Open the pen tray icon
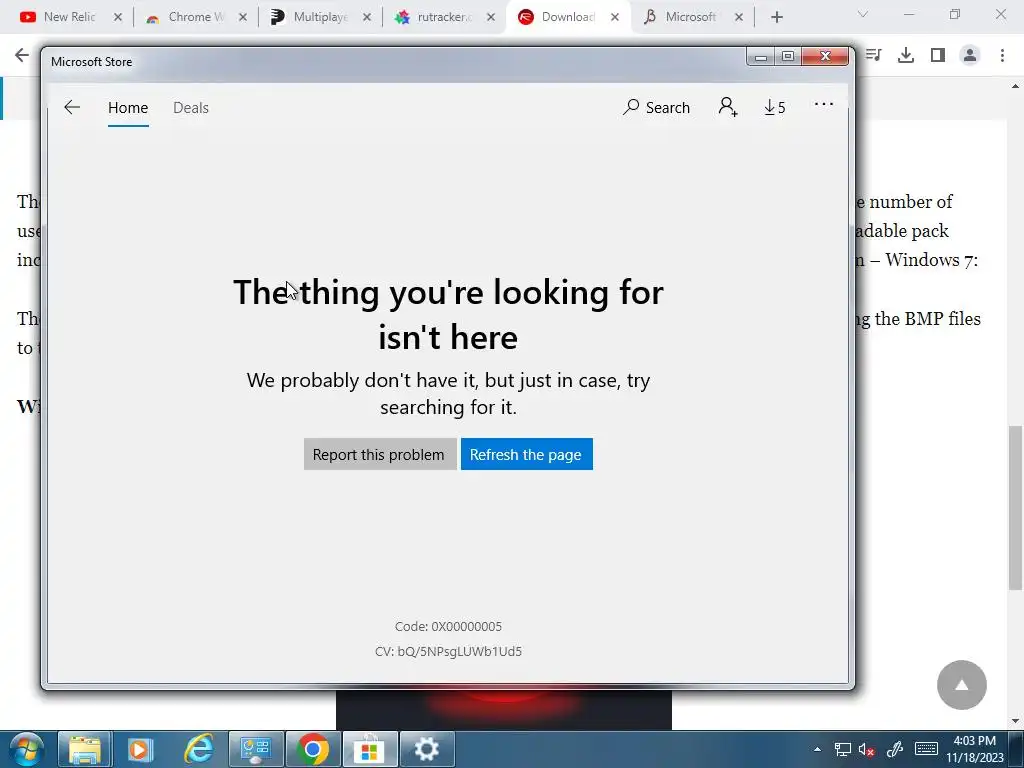Image resolution: width=1024 pixels, height=768 pixels. (x=894, y=750)
